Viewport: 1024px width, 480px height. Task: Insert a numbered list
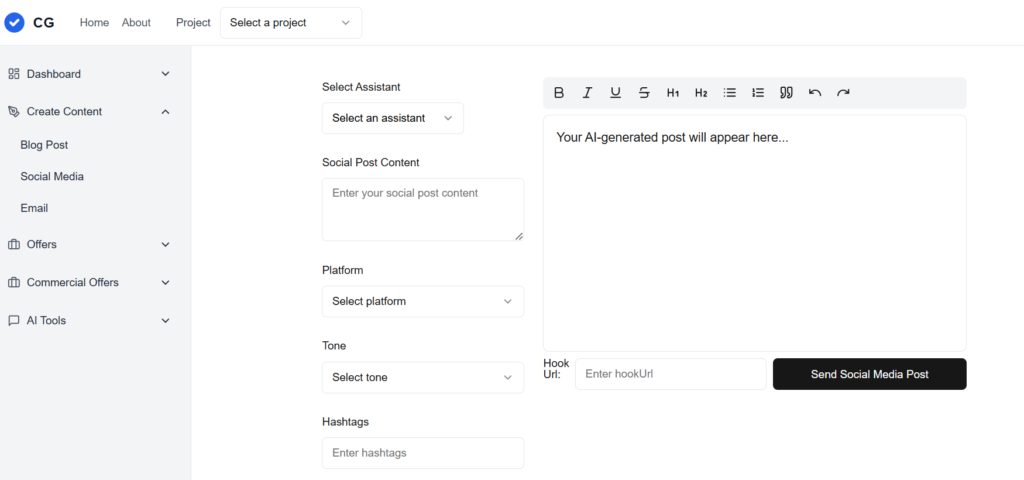758,93
